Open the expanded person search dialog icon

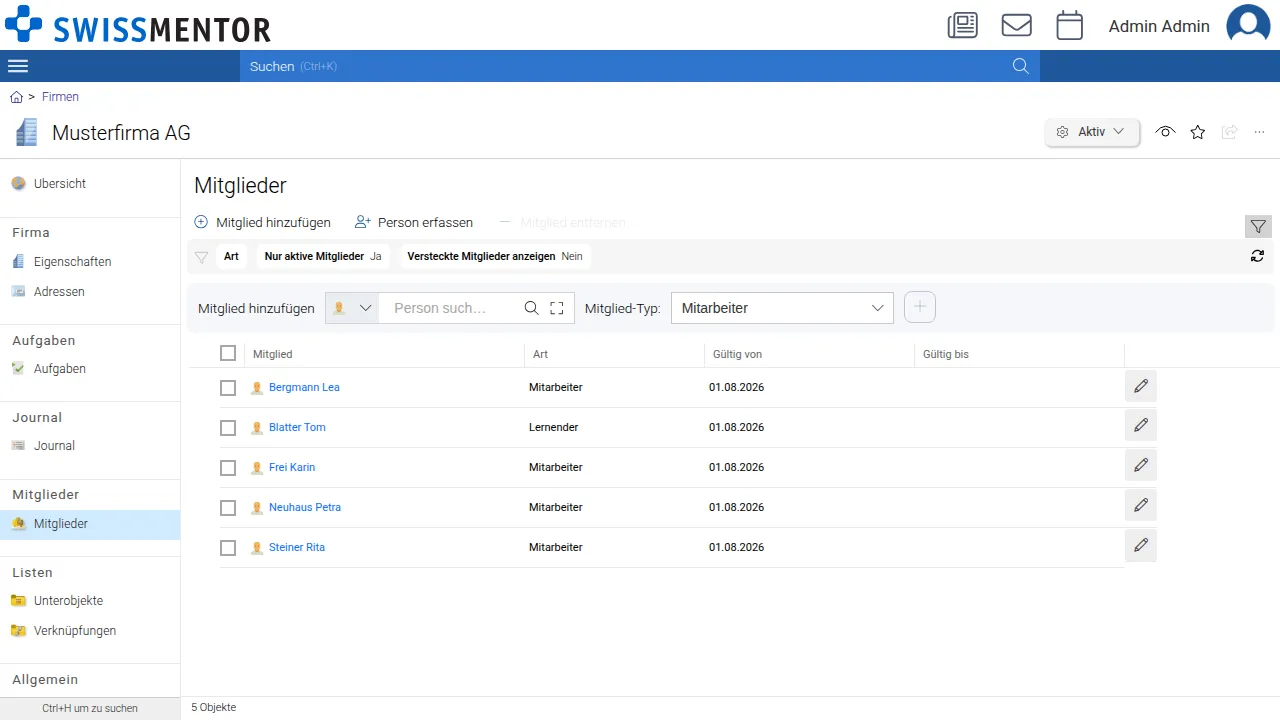[557, 308]
